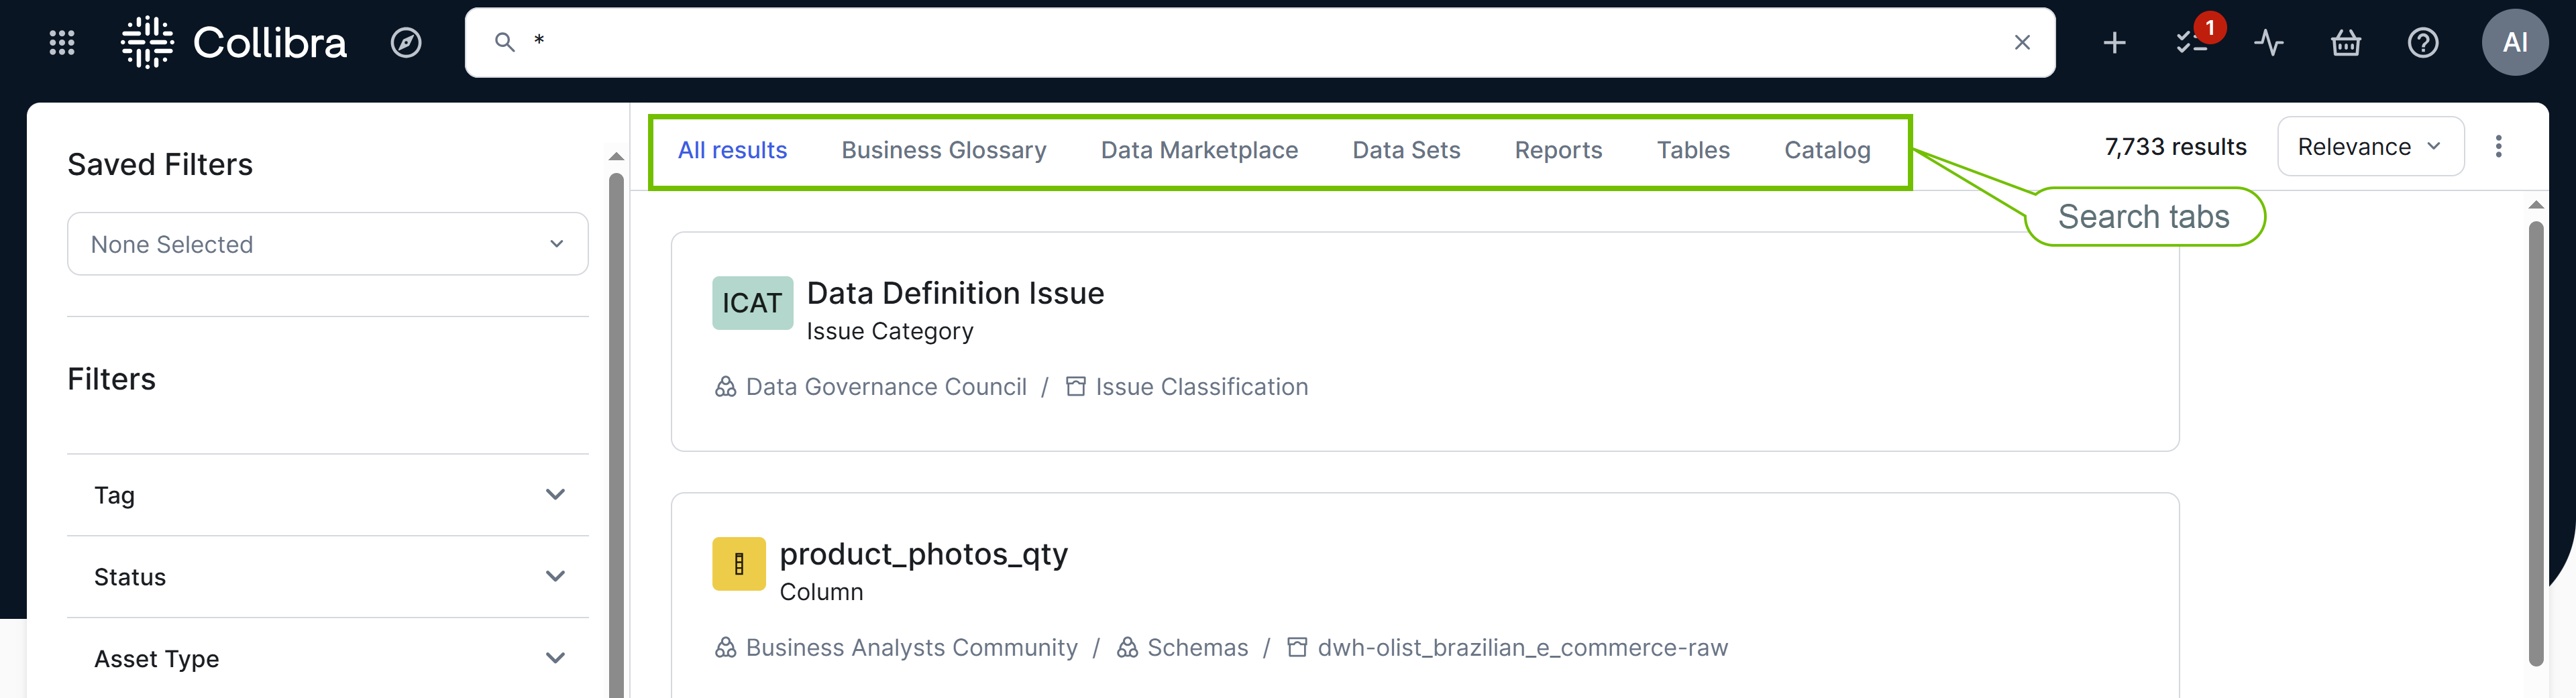Switch to the Business Glossary tab

[943, 150]
